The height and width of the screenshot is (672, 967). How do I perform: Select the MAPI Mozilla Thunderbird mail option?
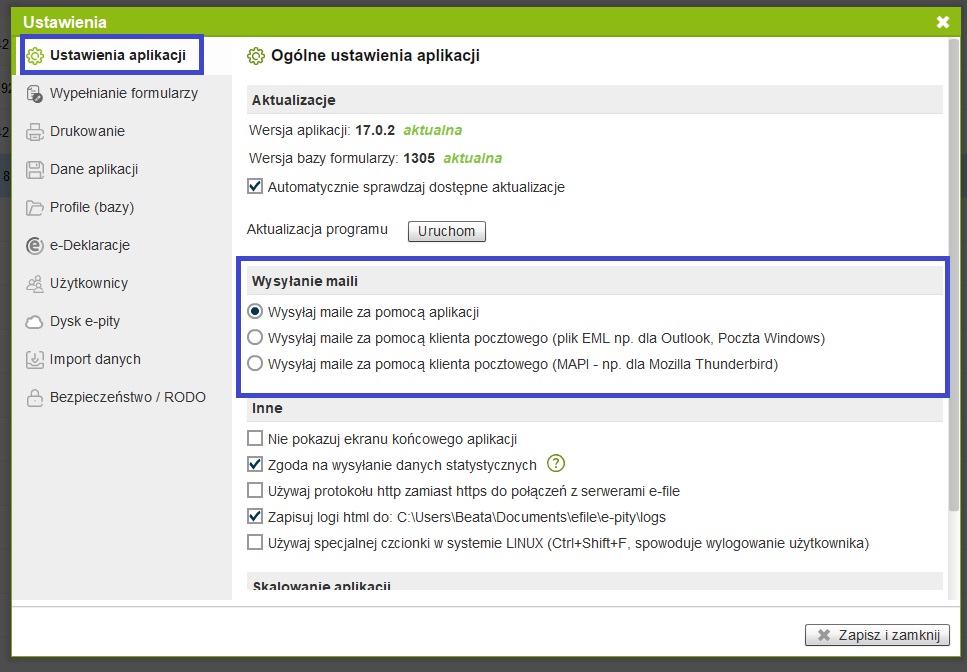[x=255, y=364]
